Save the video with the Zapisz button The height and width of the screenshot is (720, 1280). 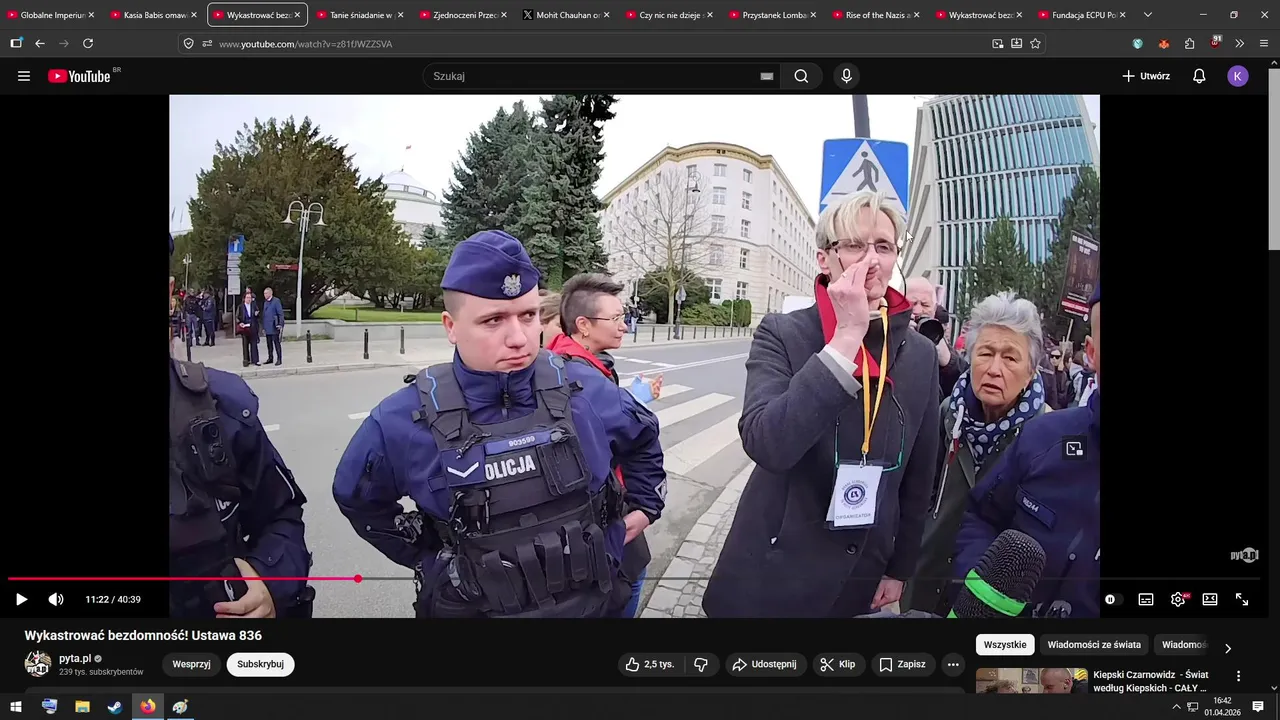tap(902, 664)
